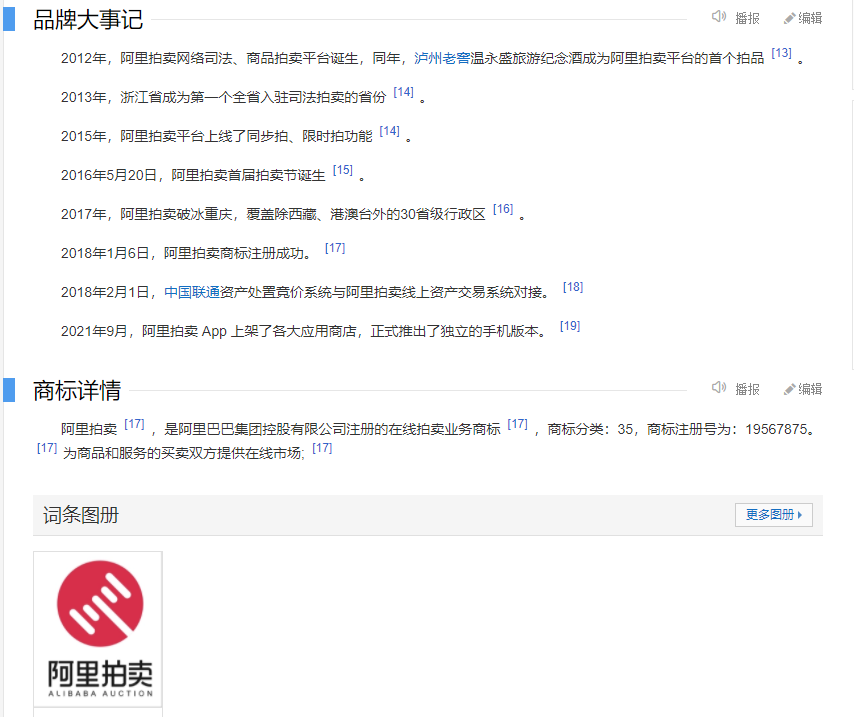Image resolution: width=854 pixels, height=717 pixels.
Task: Click the 更多图册 button
Action: pos(773,515)
